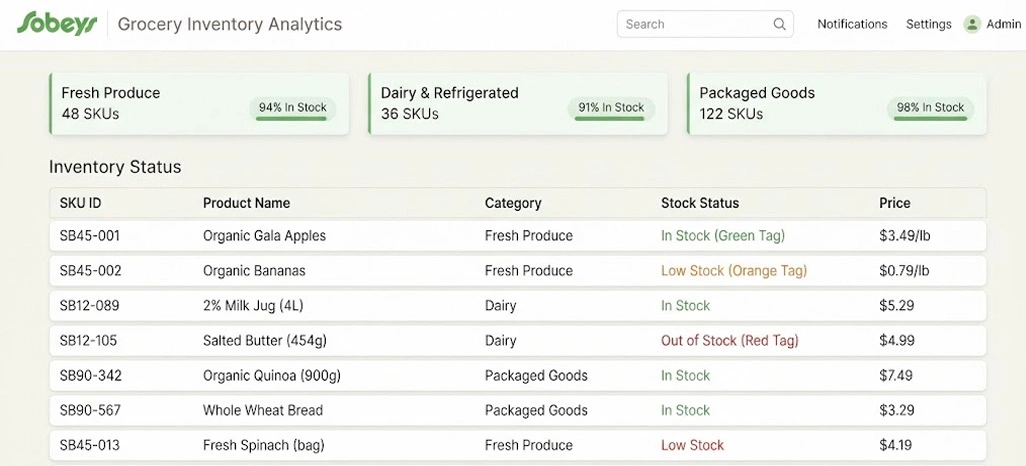
Task: Click the 91% In Stock progress badge
Action: click(611, 109)
